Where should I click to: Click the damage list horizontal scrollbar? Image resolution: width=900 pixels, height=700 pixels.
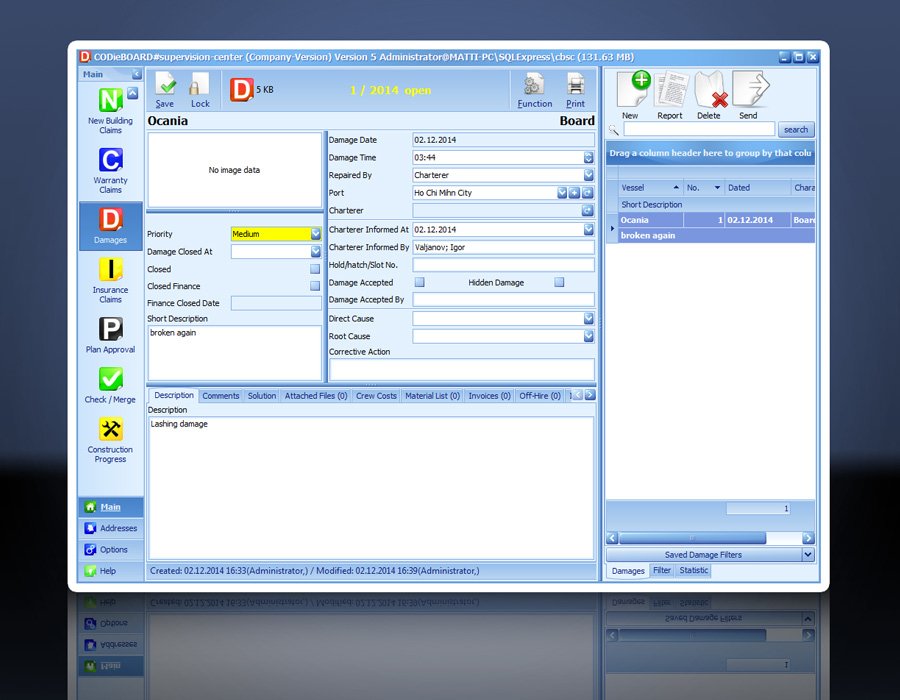tap(692, 538)
